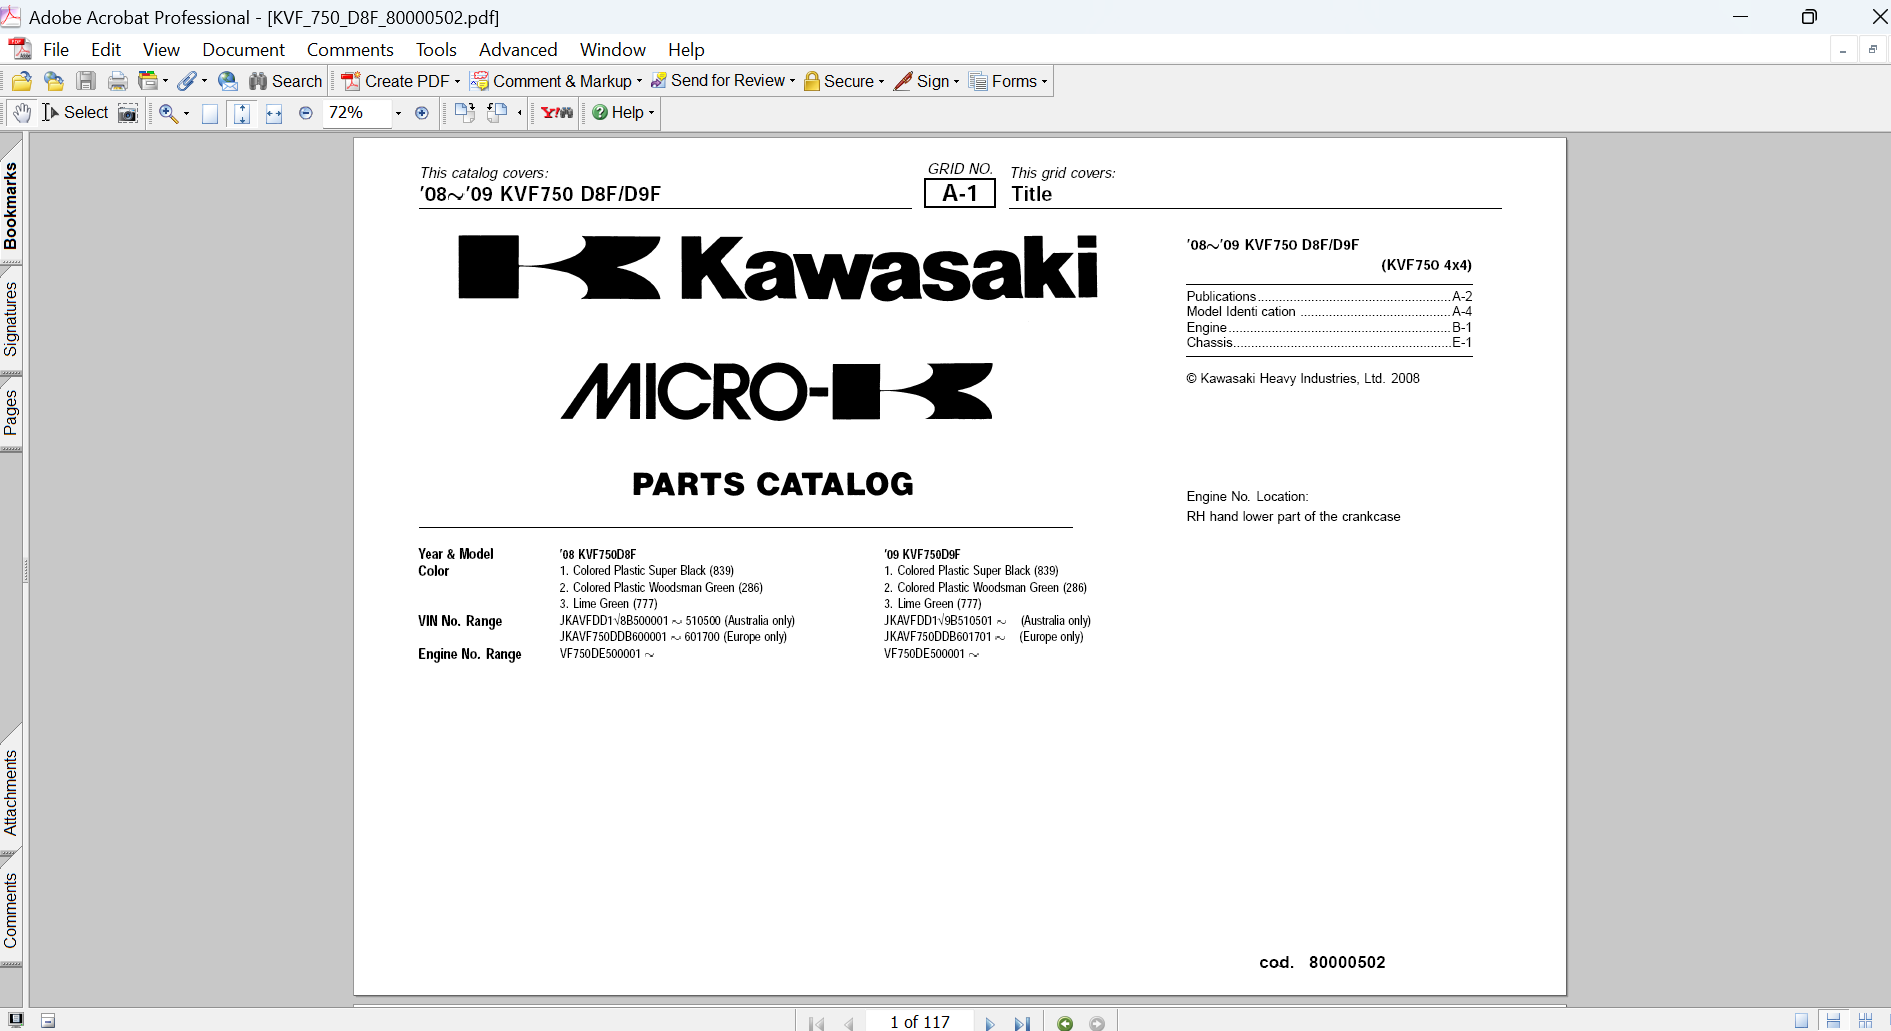Select the Zoom In magnifier tool
1891x1031 pixels.
click(168, 113)
